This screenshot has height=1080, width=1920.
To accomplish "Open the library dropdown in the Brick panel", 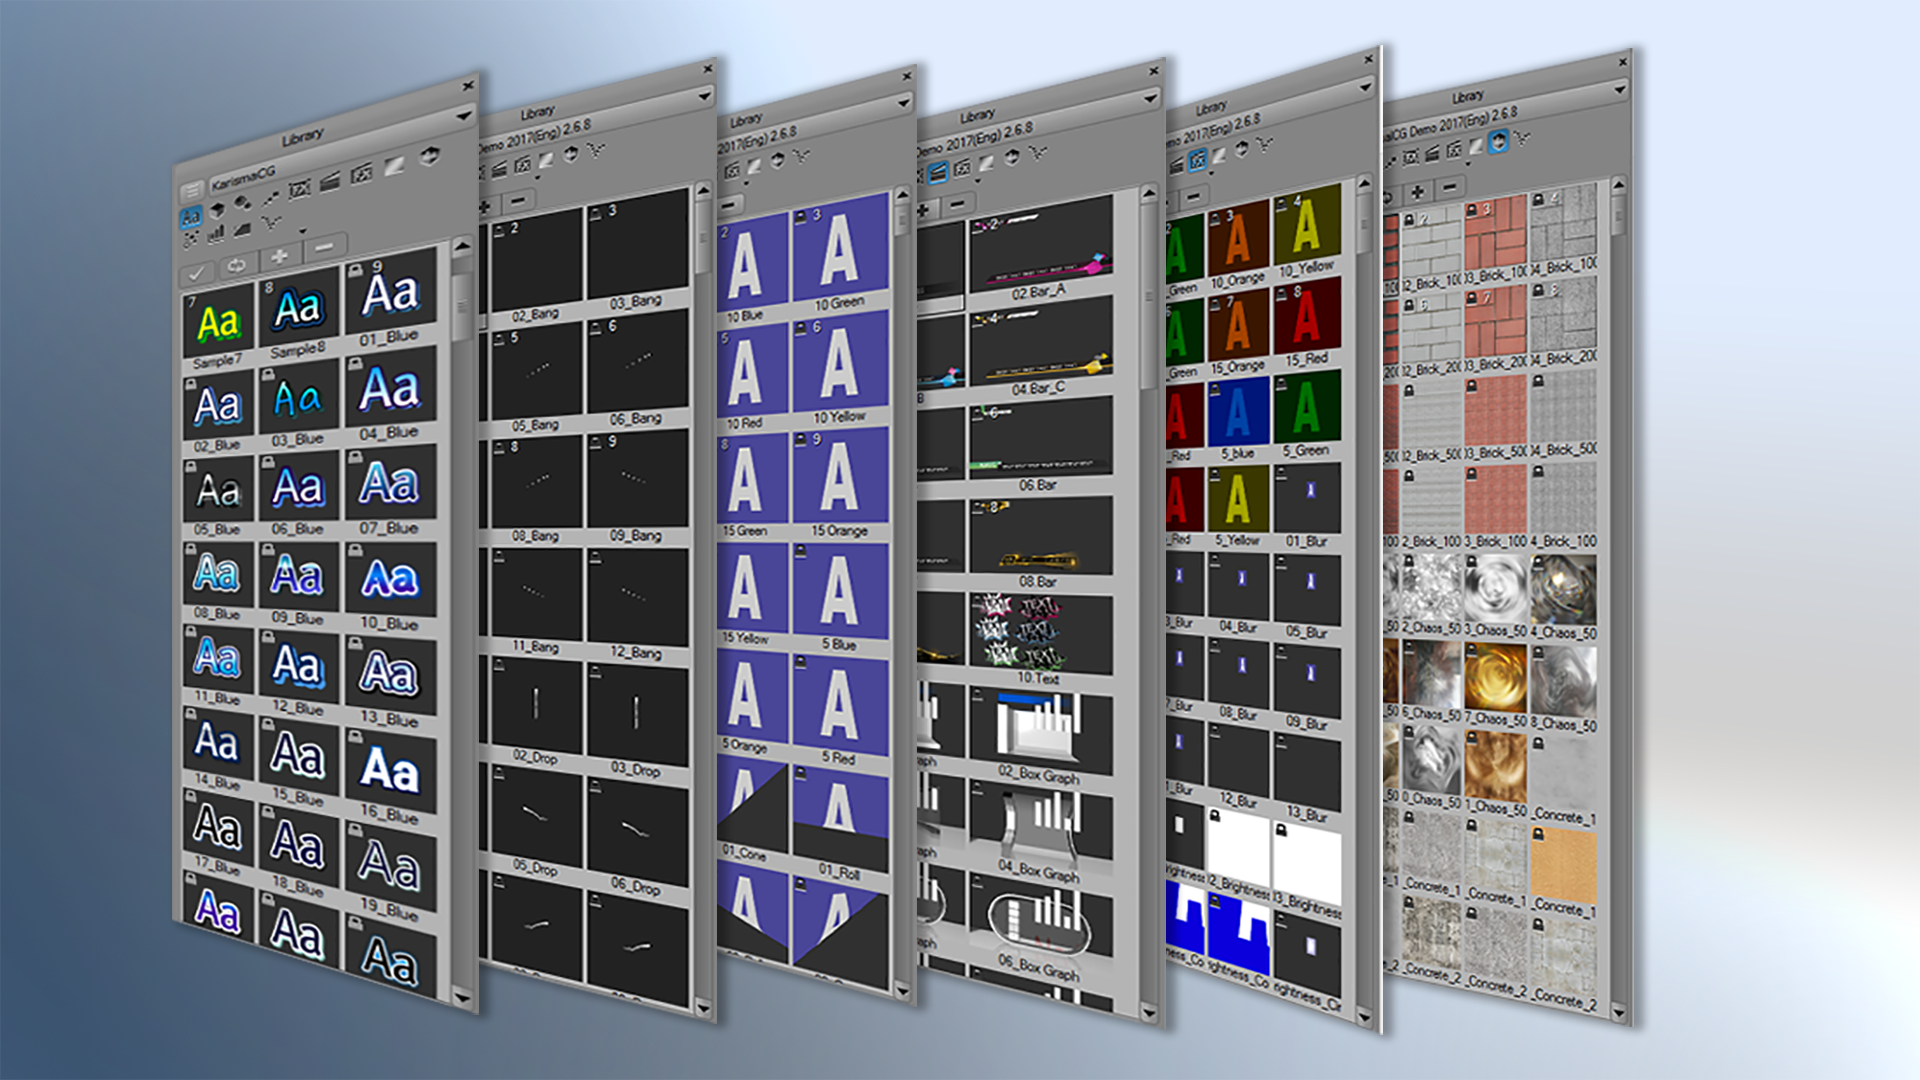I will tap(1620, 90).
